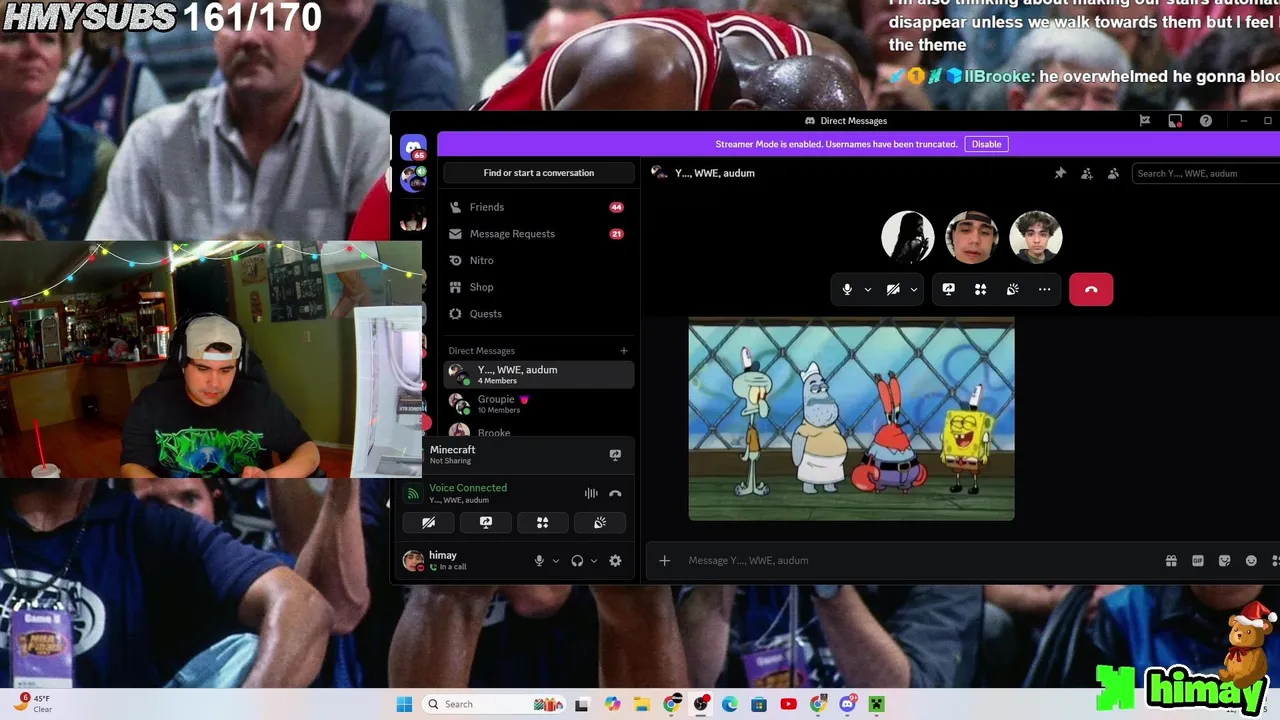
Task: Open Discord Direct Messages home icon
Action: point(413,148)
